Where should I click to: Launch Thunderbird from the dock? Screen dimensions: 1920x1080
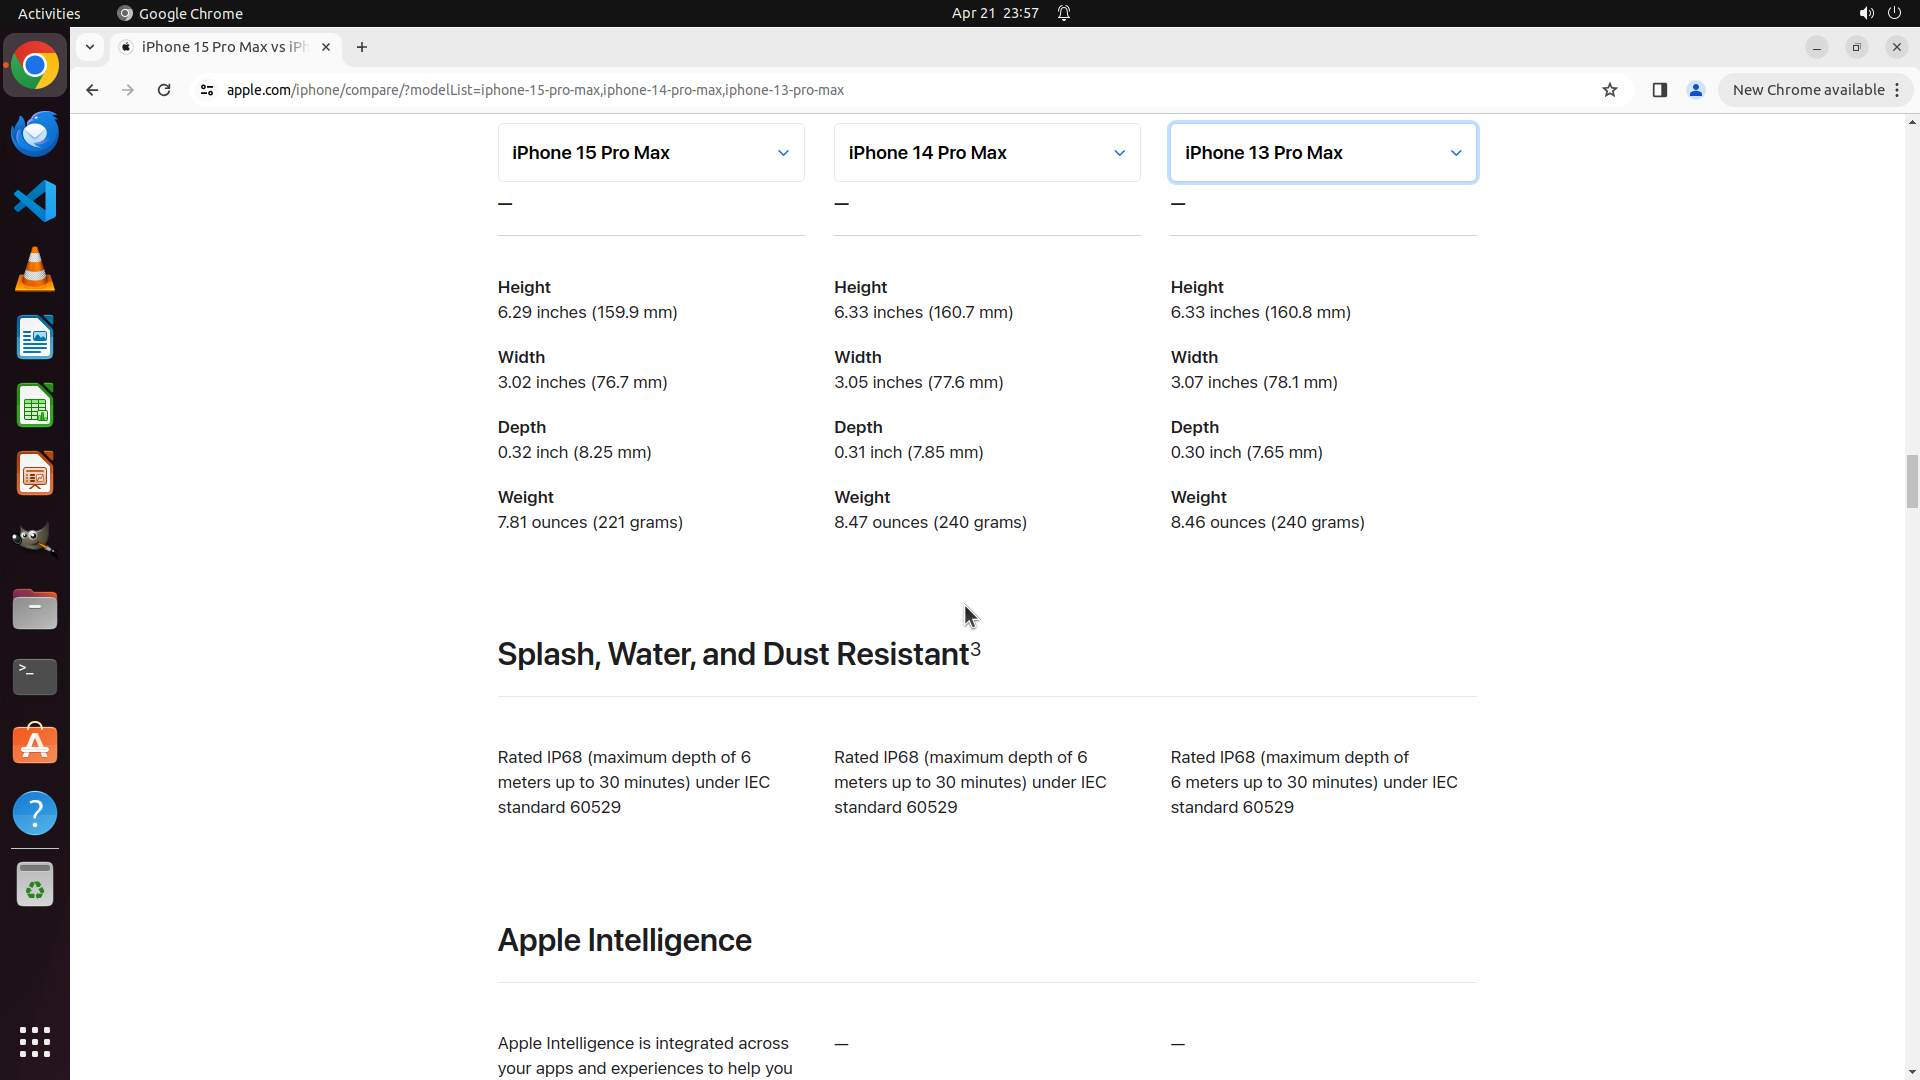(35, 133)
